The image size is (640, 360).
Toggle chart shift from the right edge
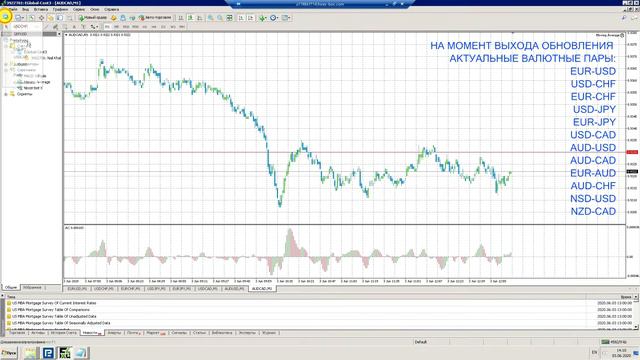[251, 18]
